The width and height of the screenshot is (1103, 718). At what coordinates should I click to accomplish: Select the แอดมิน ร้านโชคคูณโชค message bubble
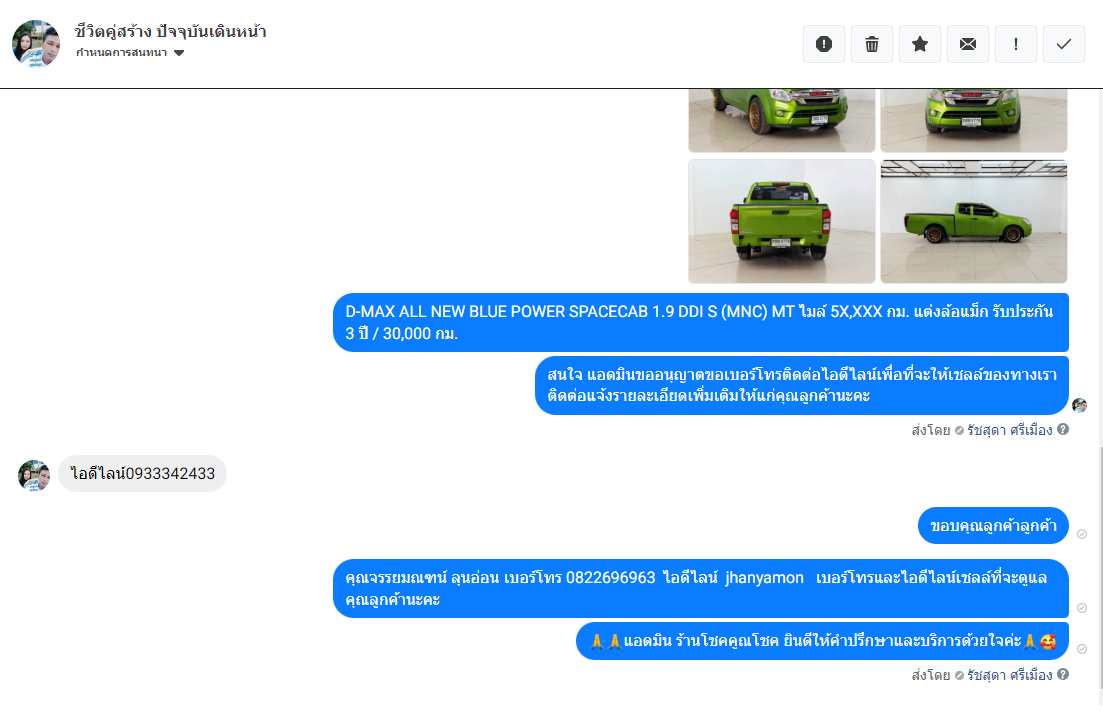pos(822,641)
